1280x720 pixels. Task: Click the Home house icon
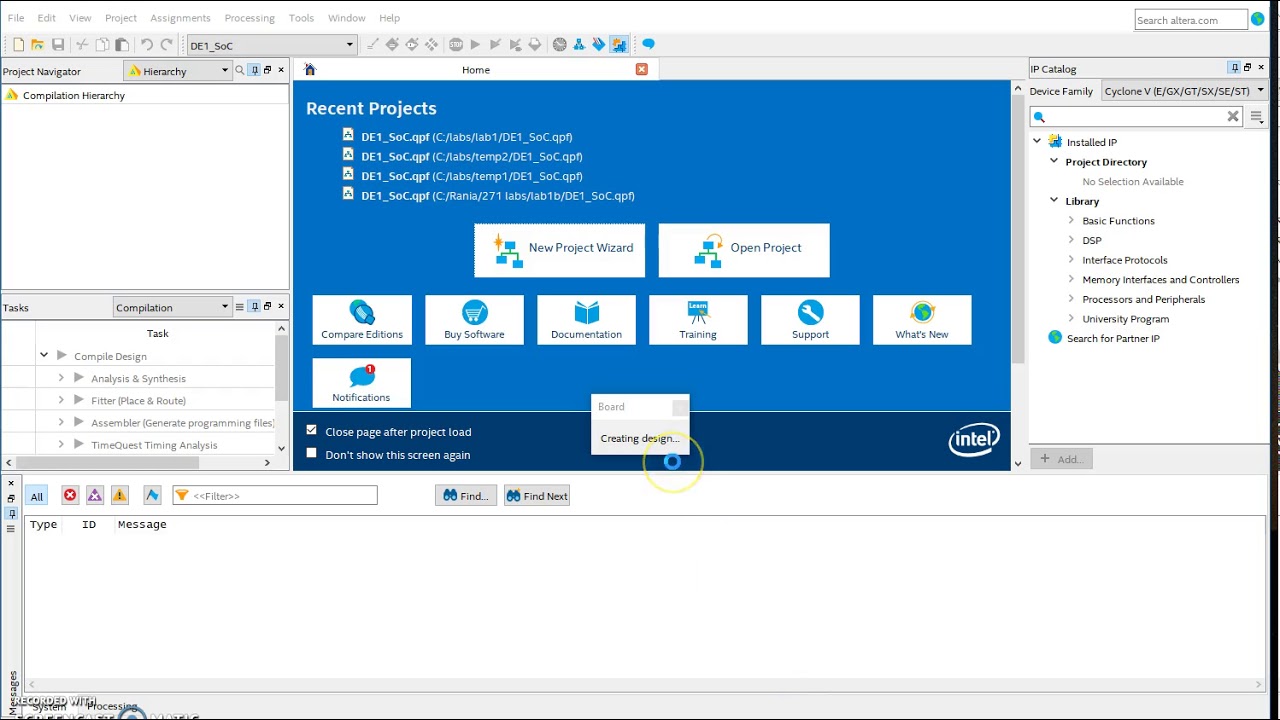click(x=310, y=69)
